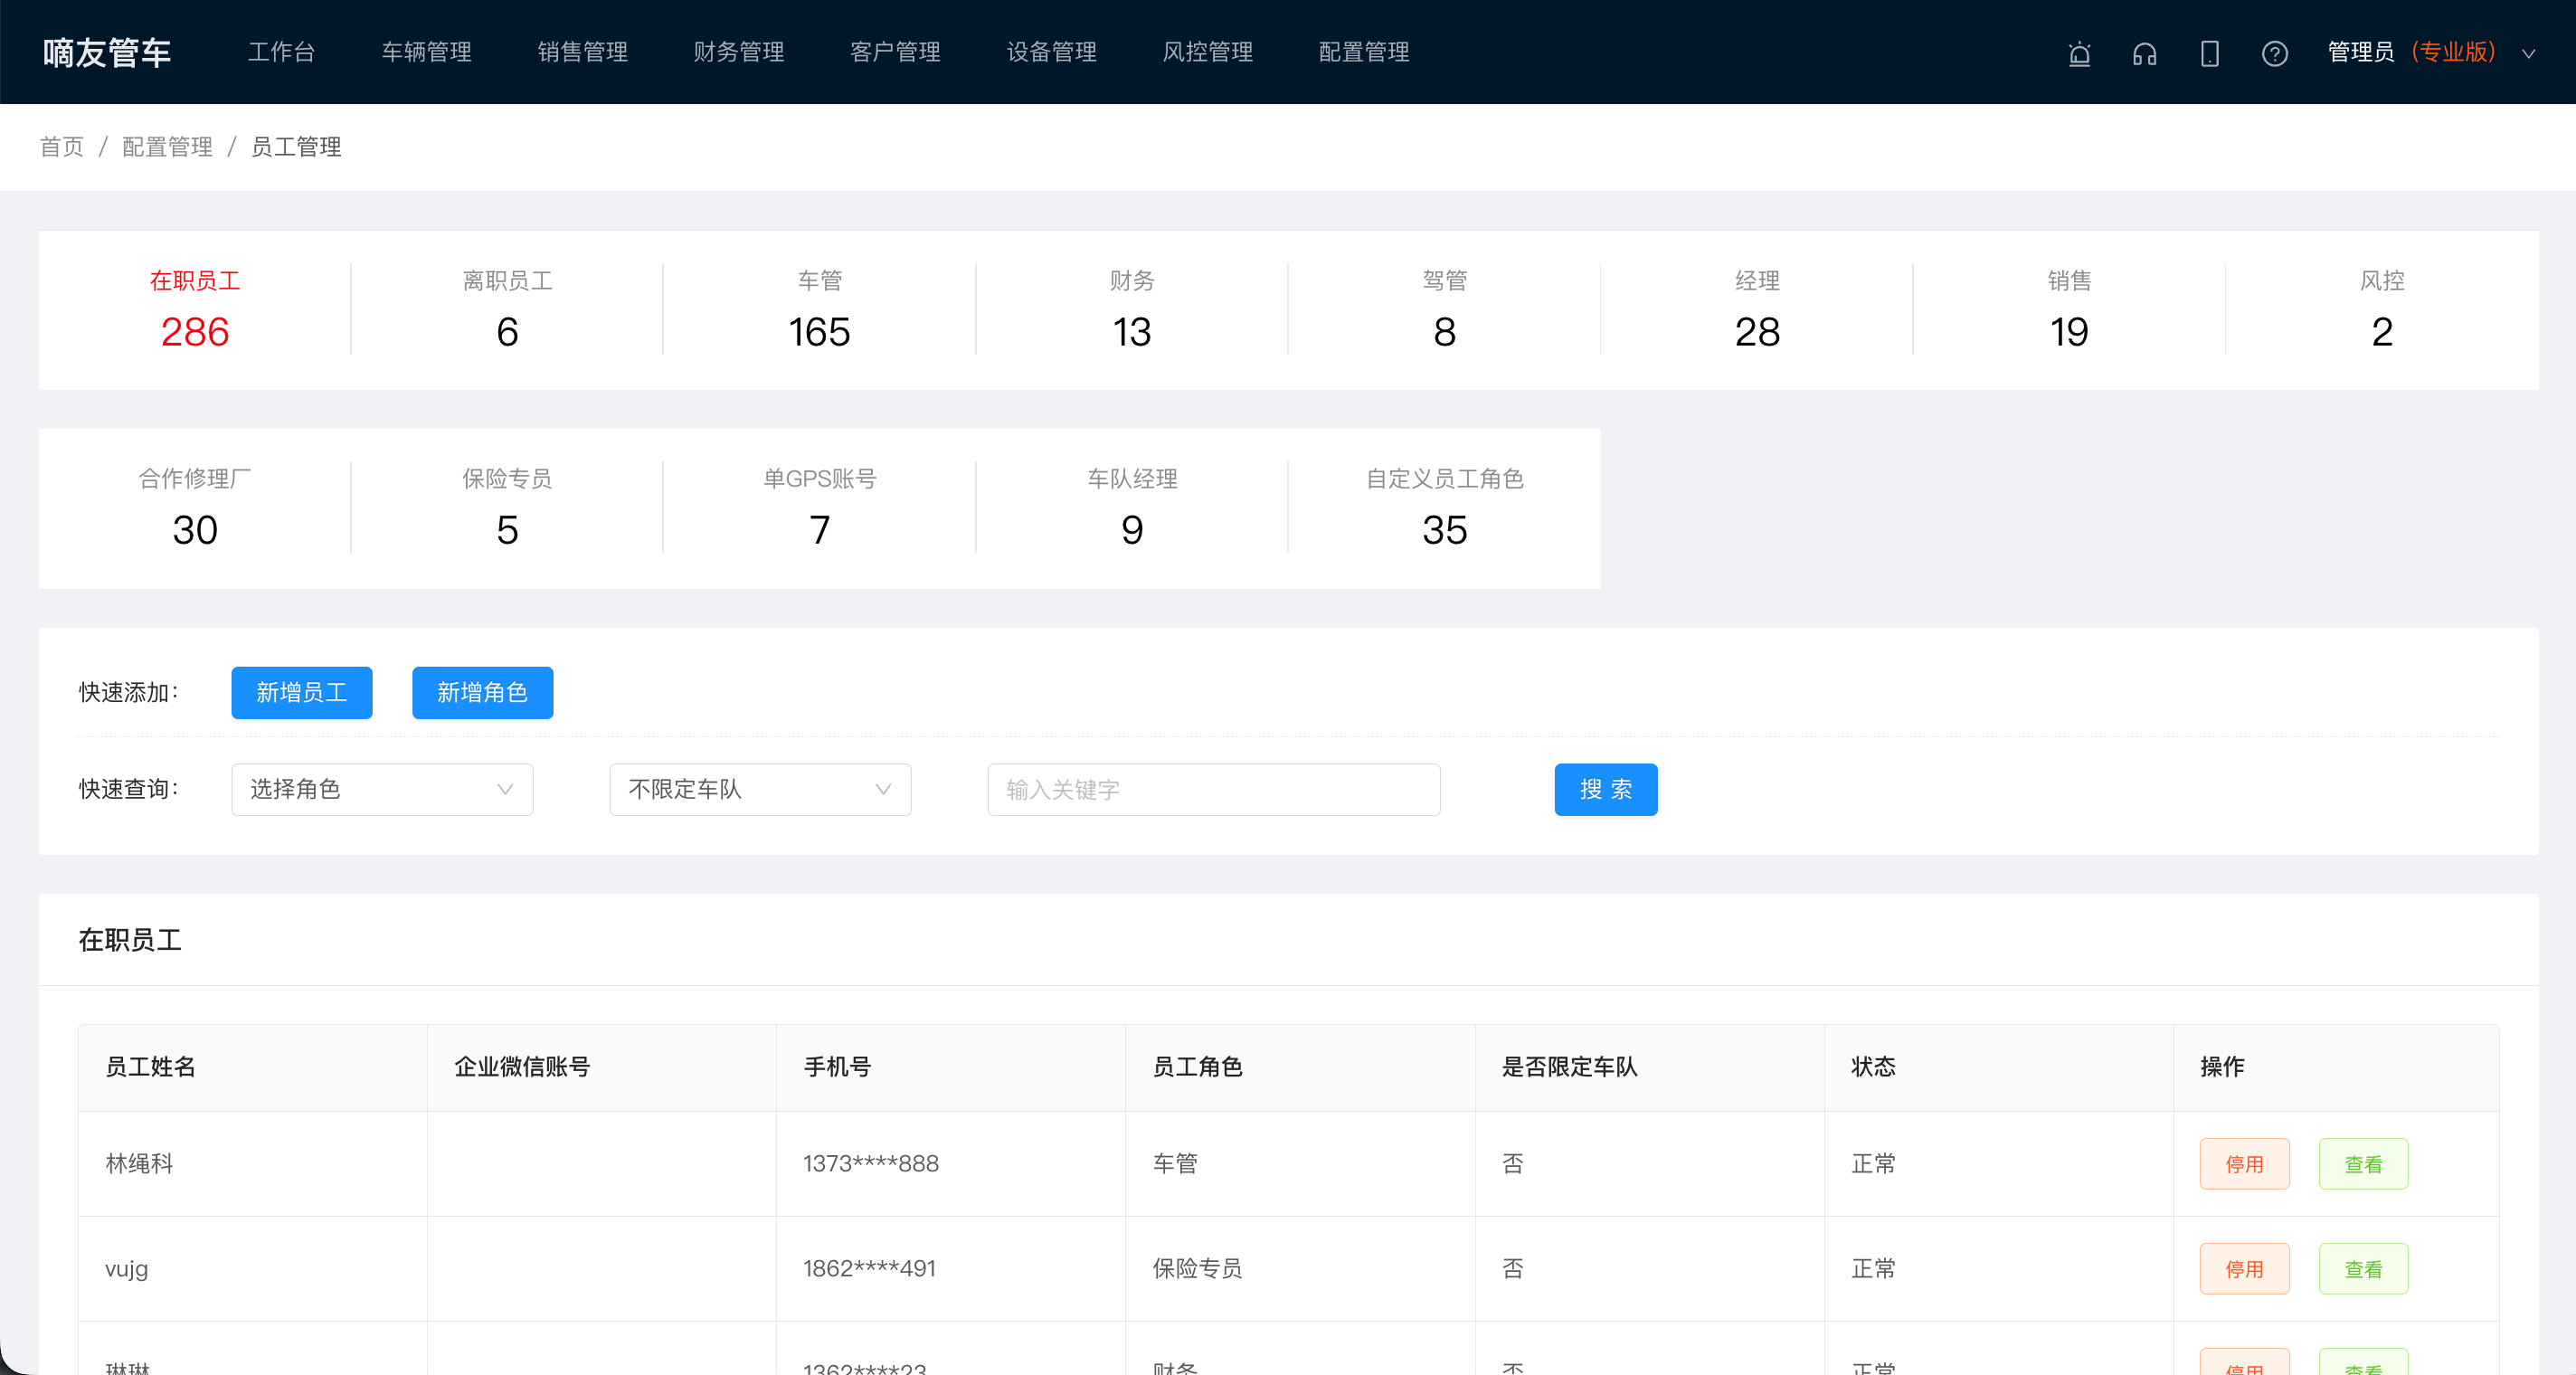Click the 新增角色 button
The width and height of the screenshot is (2576, 1375).
pyautogui.click(x=482, y=693)
